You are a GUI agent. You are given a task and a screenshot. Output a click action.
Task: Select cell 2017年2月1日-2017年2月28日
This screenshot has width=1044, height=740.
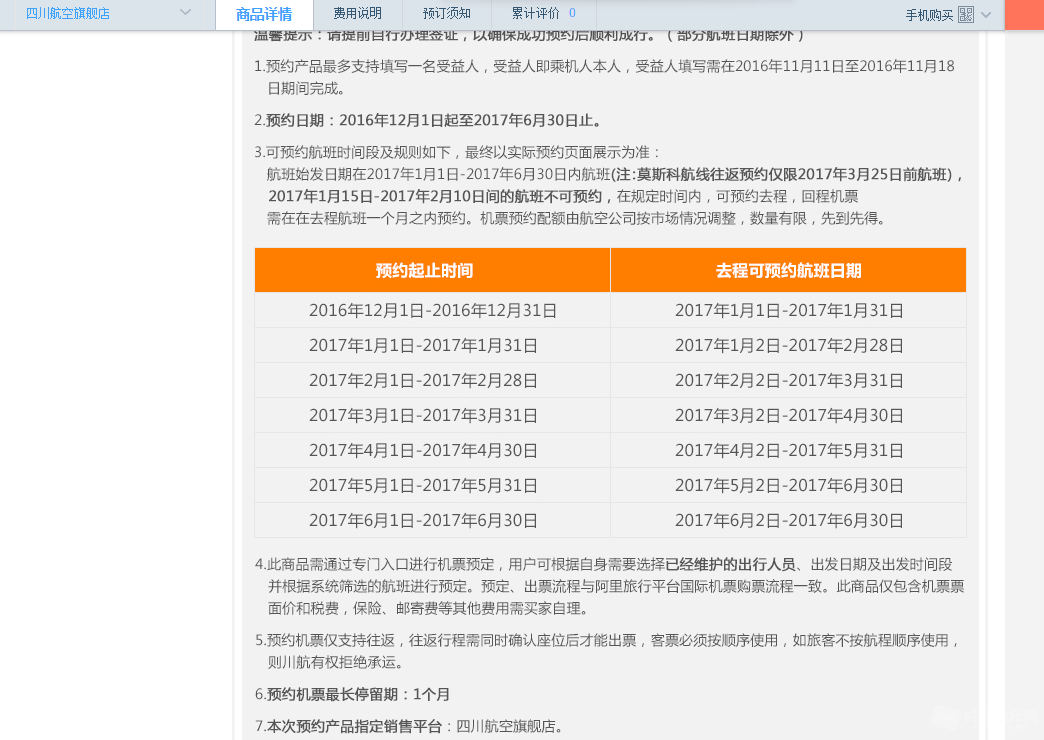coord(432,380)
